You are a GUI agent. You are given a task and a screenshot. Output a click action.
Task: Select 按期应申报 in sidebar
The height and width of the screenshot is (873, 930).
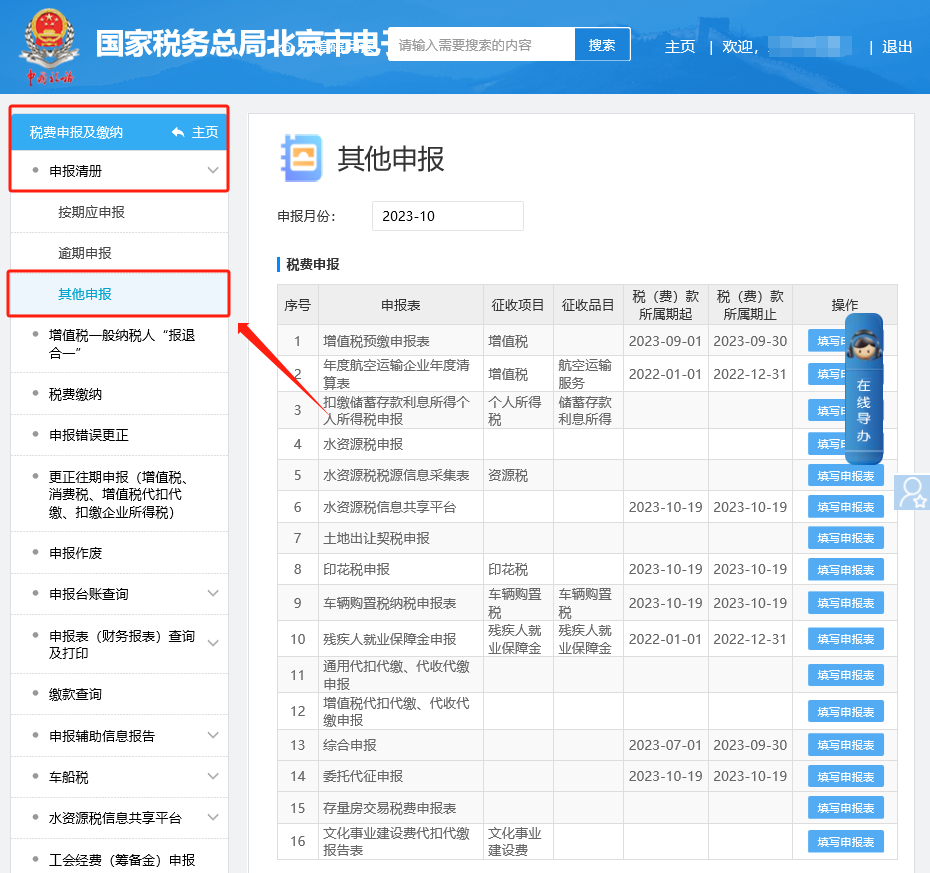[91, 212]
